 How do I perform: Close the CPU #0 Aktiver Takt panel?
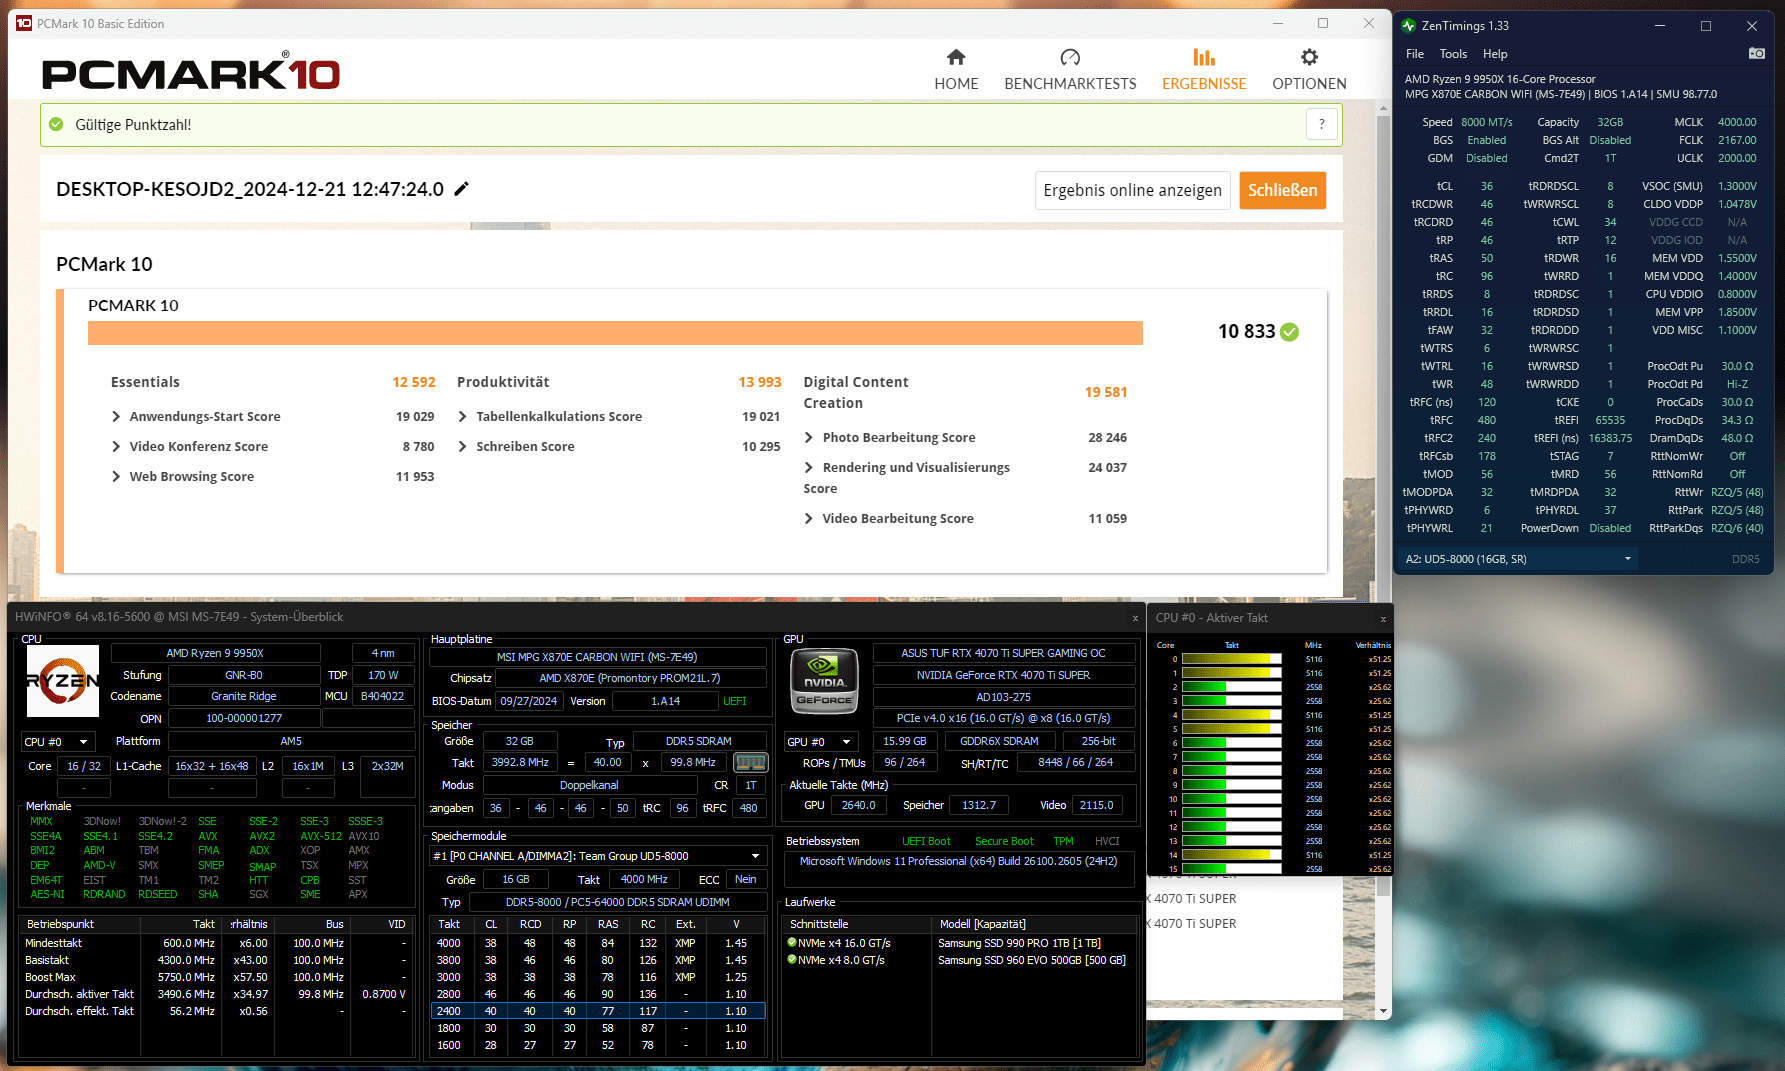point(1383,619)
